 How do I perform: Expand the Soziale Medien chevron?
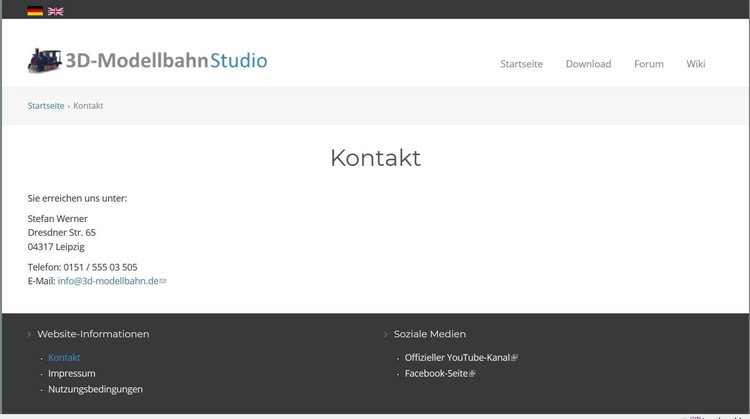click(386, 334)
